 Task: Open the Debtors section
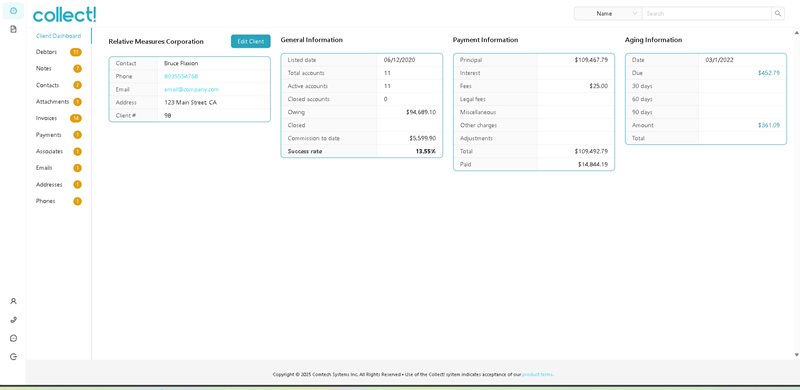pyautogui.click(x=46, y=52)
